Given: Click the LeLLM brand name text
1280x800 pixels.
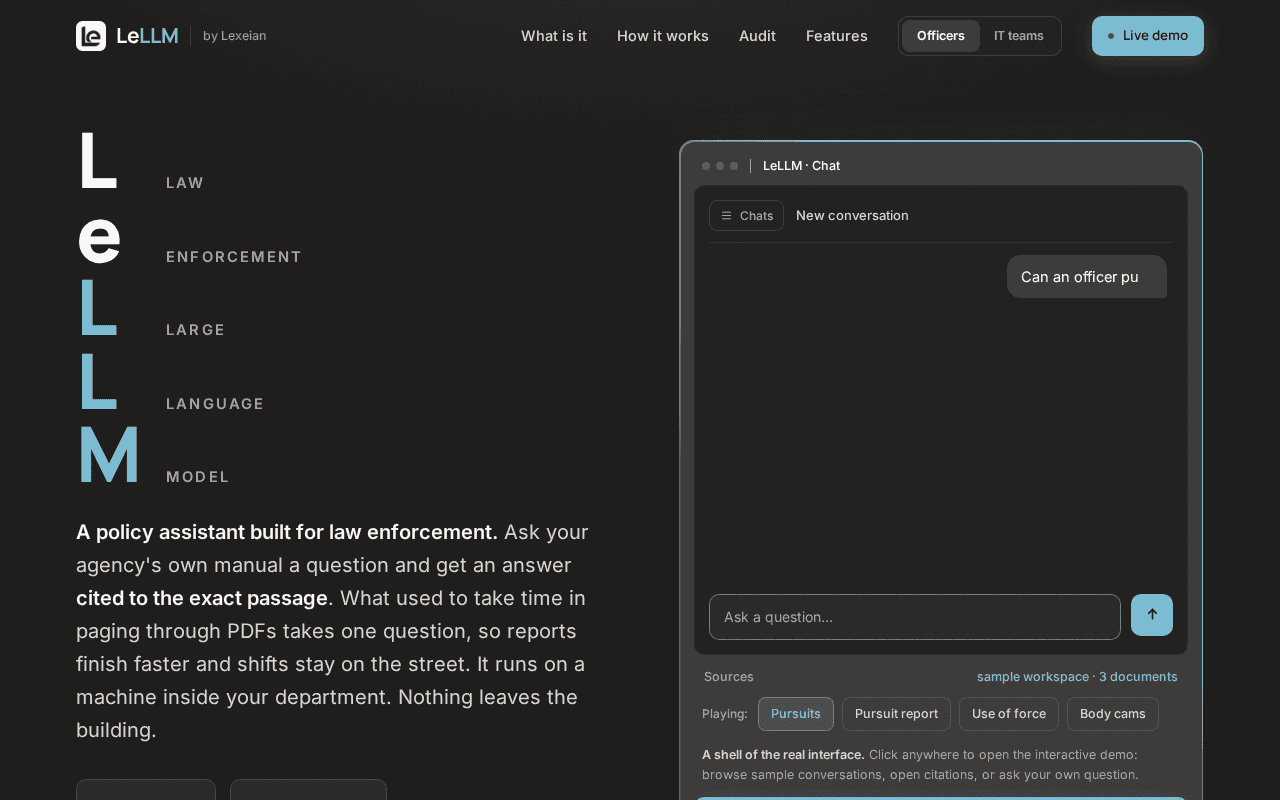Looking at the screenshot, I should coord(147,36).
